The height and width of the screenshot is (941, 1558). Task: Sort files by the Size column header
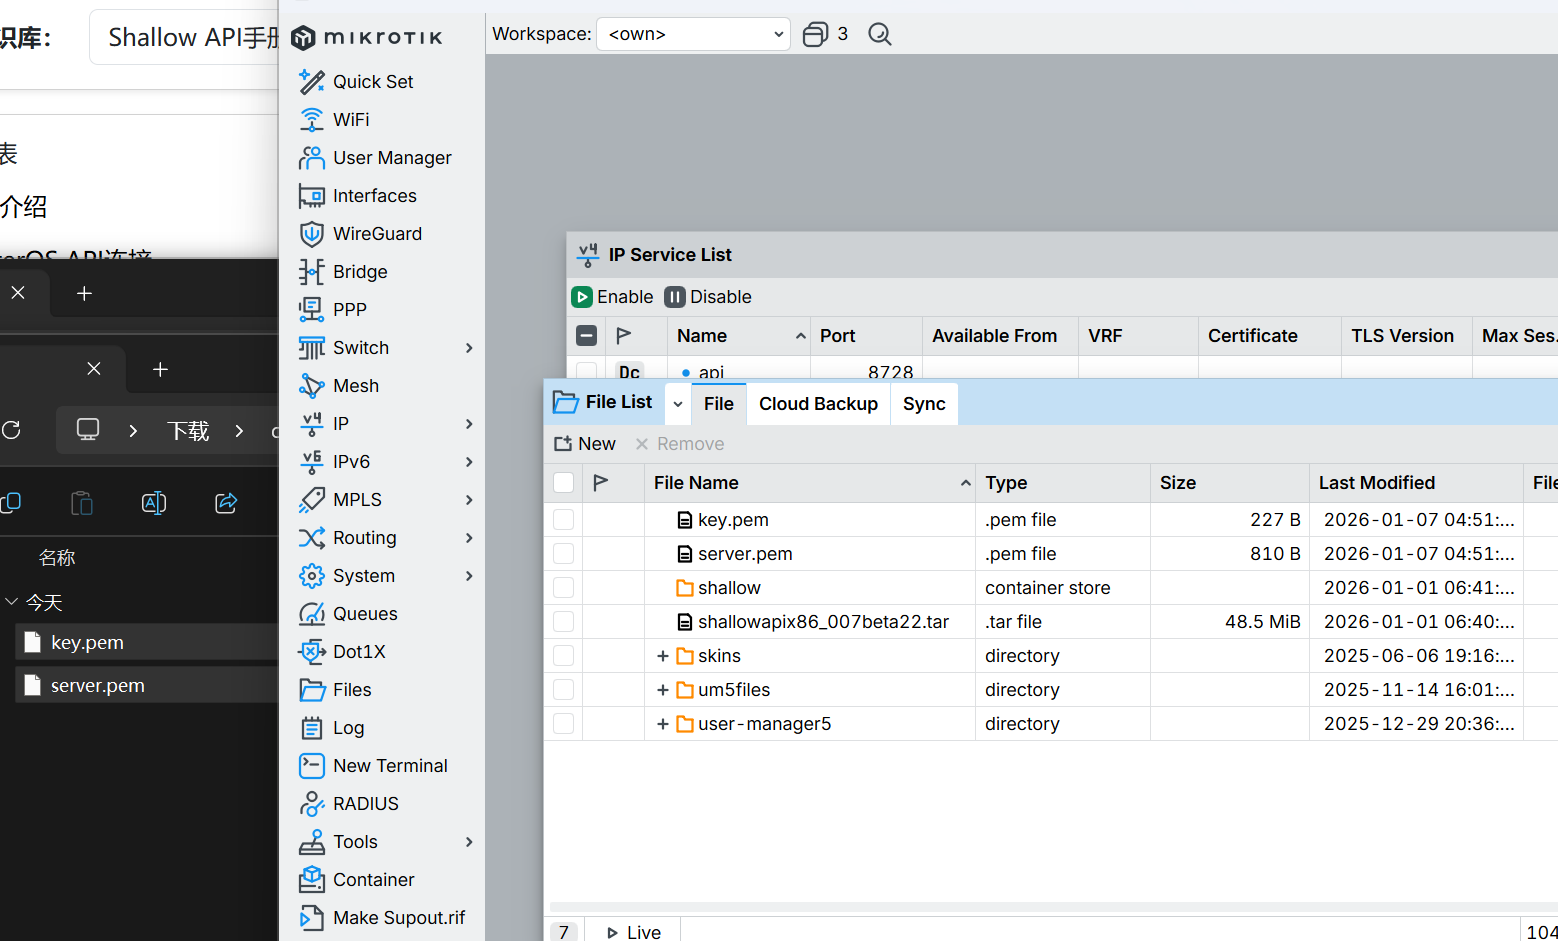(x=1178, y=483)
